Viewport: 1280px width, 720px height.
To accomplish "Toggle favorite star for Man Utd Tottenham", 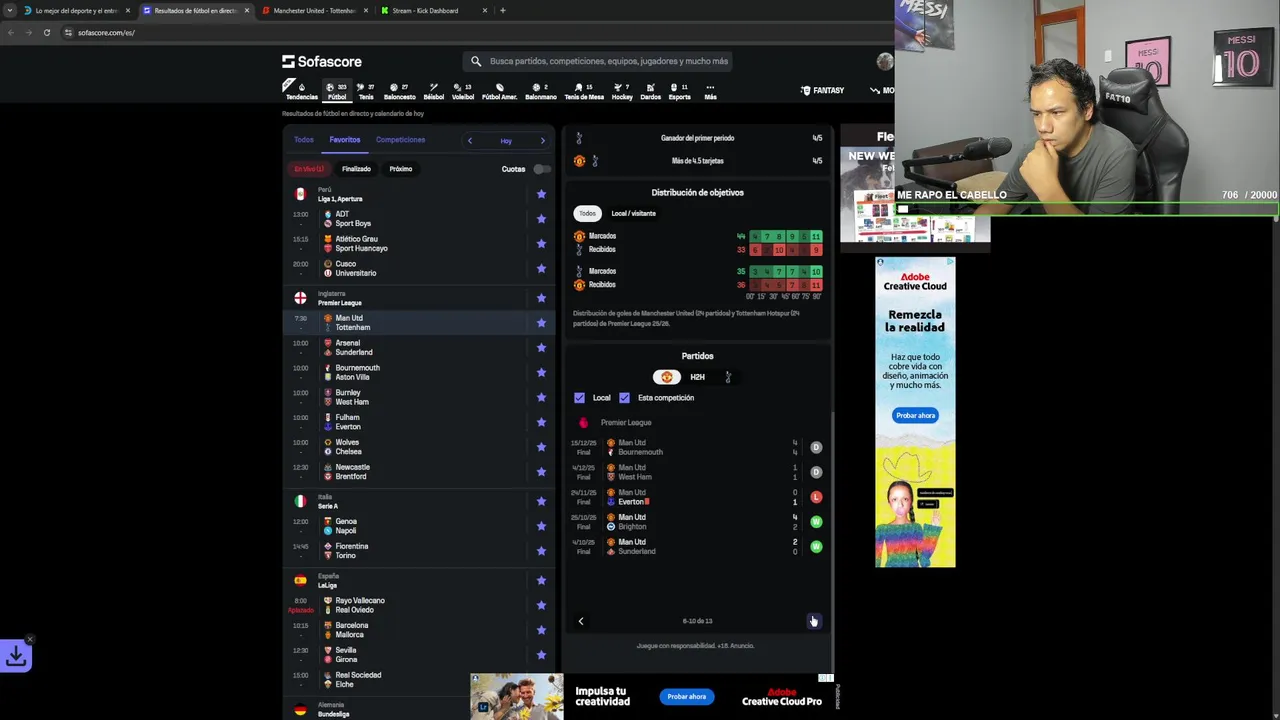I will 541,323.
